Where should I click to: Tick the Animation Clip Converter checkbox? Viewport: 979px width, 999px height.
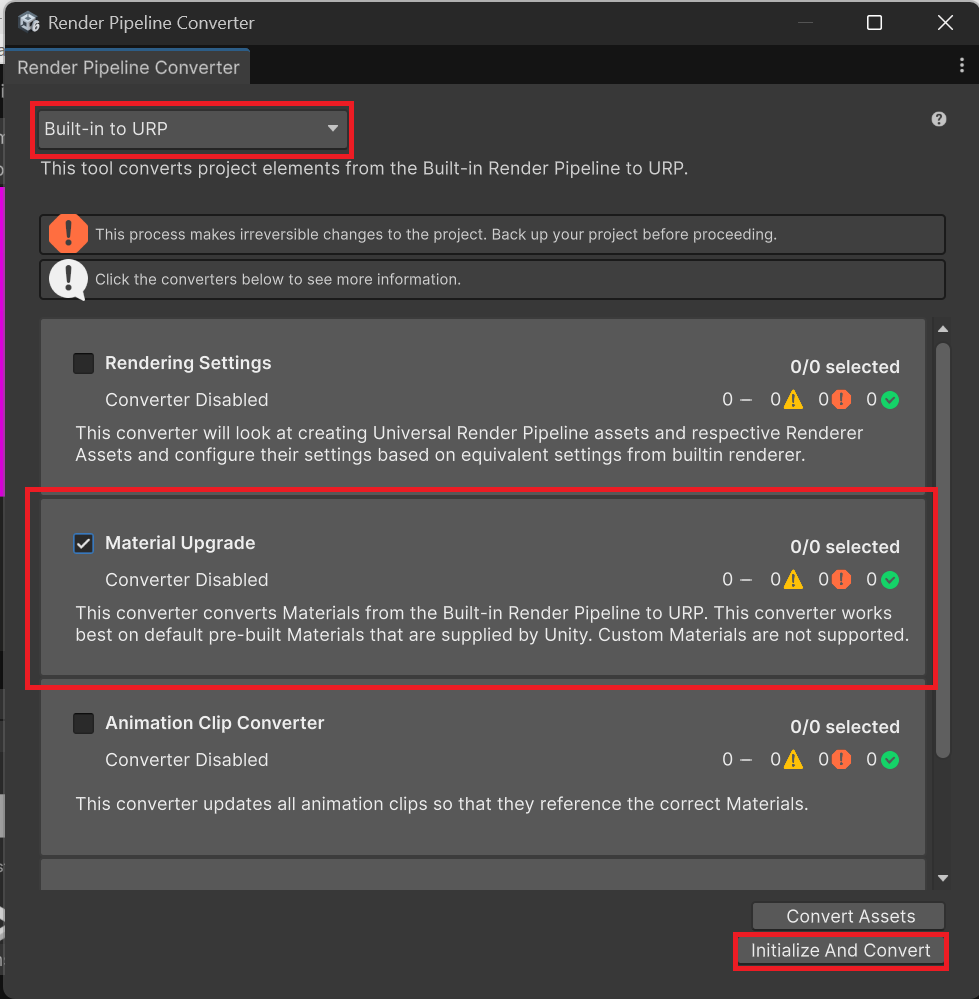click(x=84, y=723)
